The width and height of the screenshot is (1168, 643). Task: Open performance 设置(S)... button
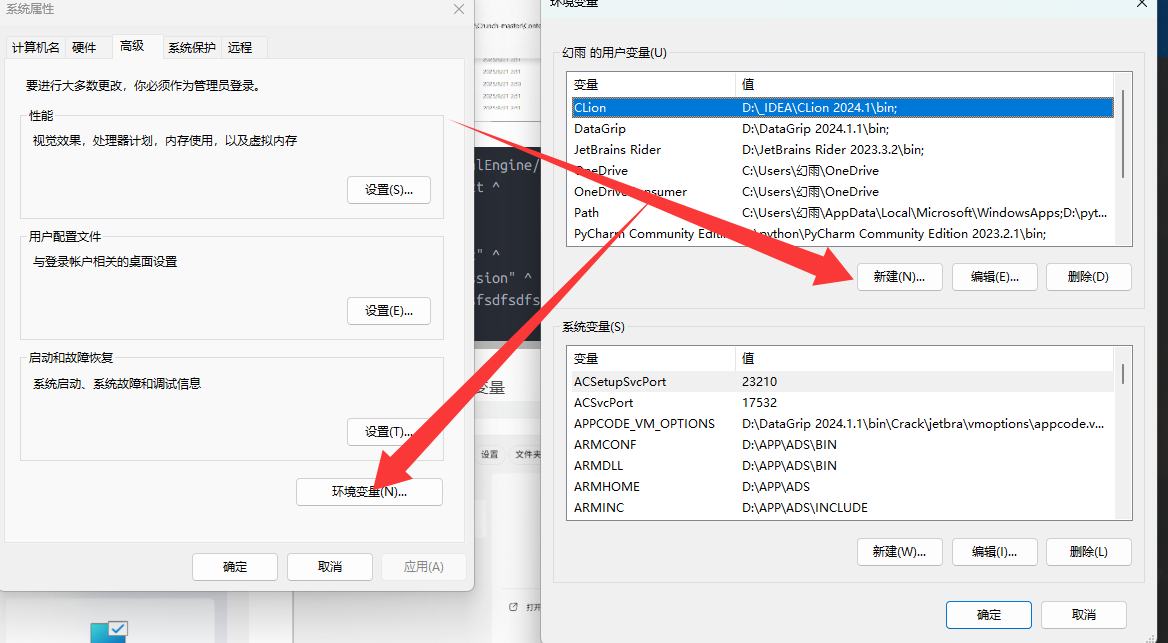coord(389,190)
